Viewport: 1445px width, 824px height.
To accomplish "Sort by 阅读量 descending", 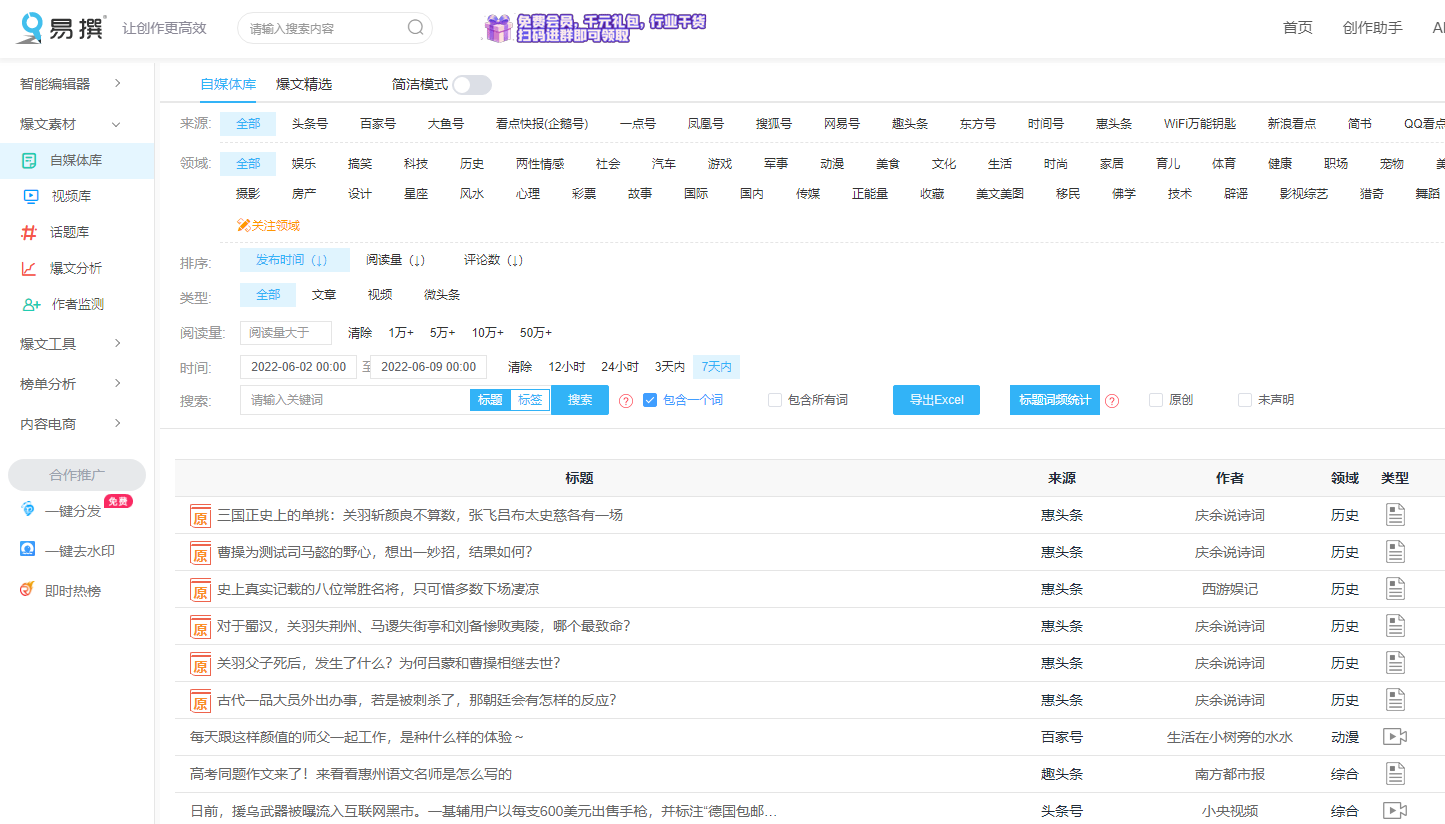I will [x=395, y=260].
